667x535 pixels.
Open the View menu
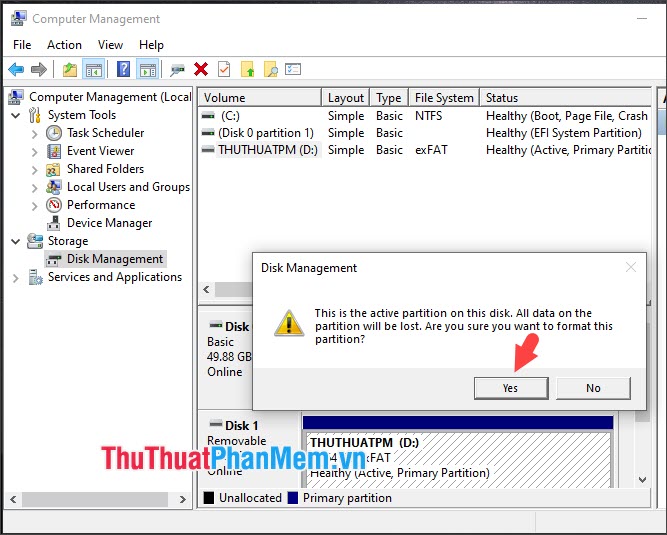[x=110, y=45]
